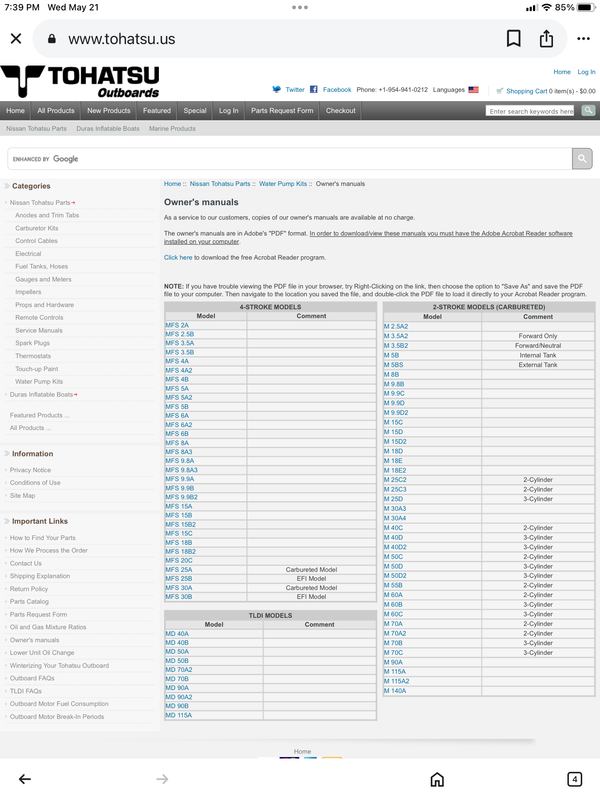Click the site keyword search field
This screenshot has height=800, width=600.
point(530,111)
